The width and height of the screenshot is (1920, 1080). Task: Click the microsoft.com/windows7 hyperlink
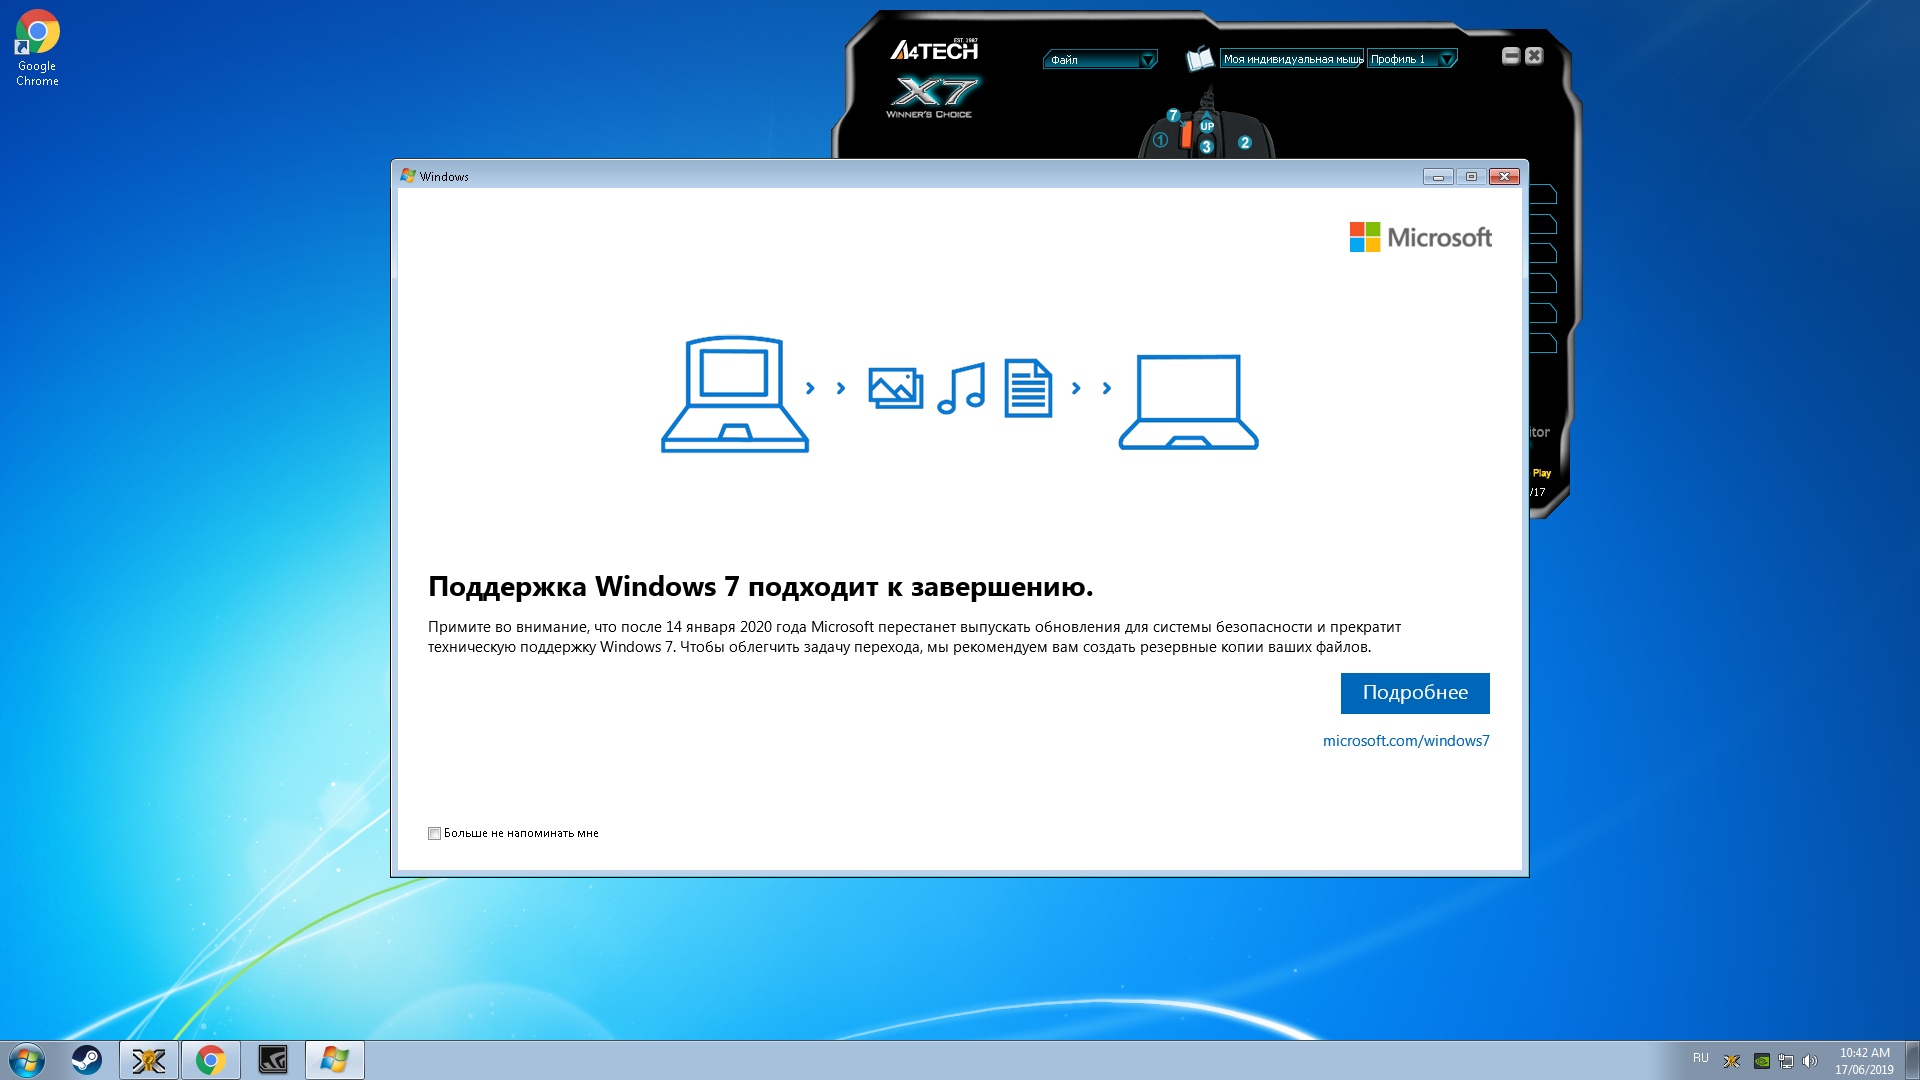[x=1406, y=740]
